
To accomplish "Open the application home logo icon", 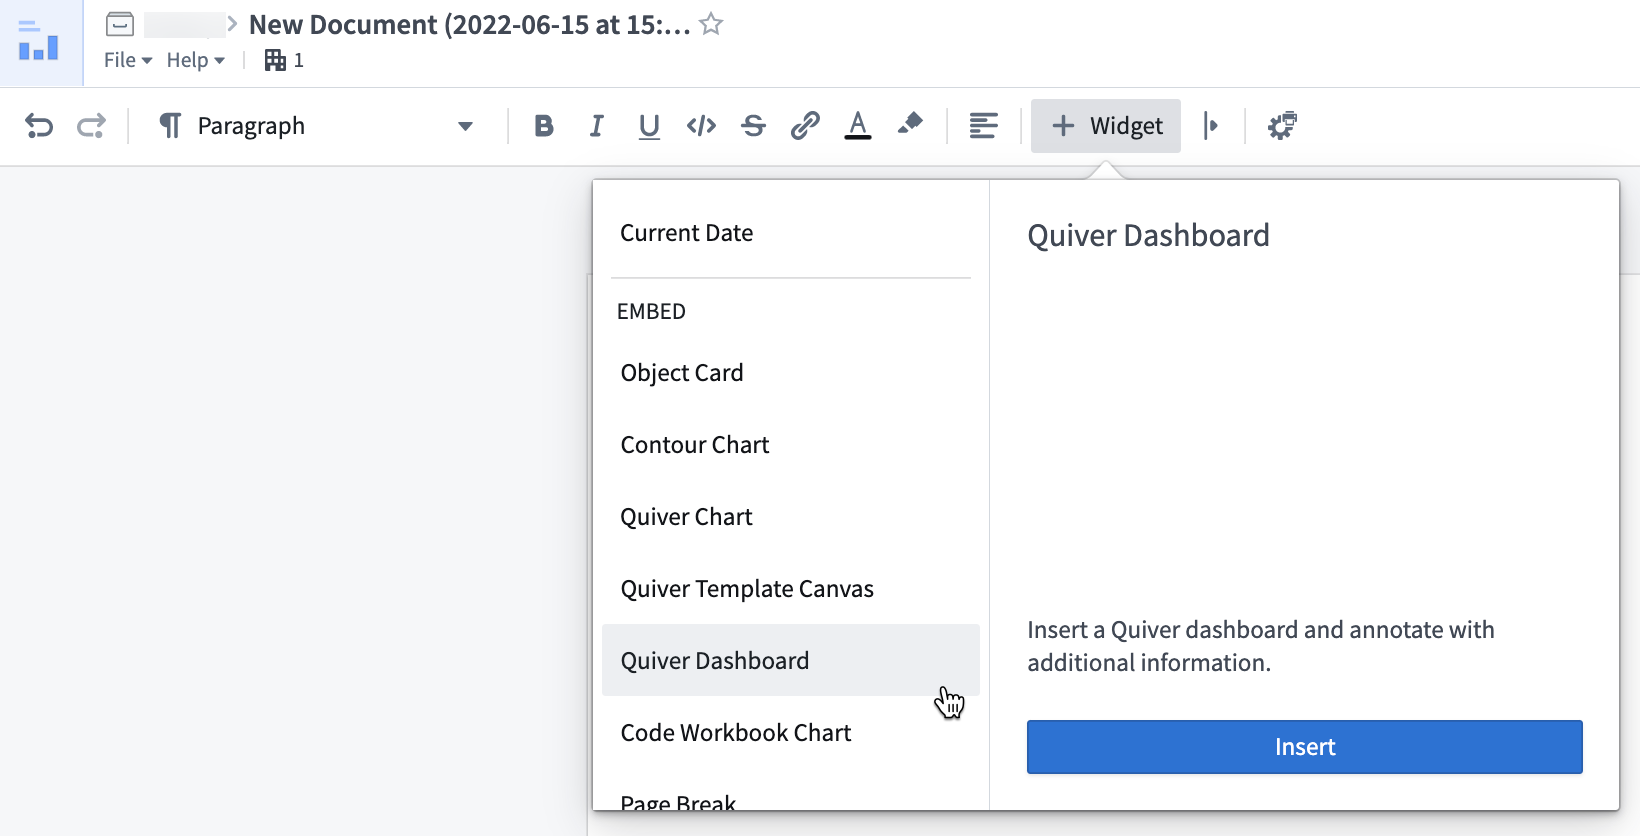I will pos(39,41).
